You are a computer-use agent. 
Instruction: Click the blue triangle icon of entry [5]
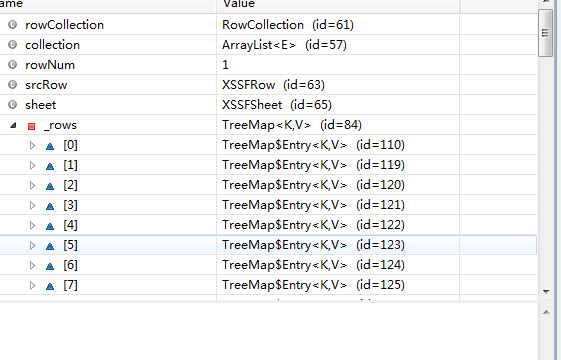[x=50, y=246]
